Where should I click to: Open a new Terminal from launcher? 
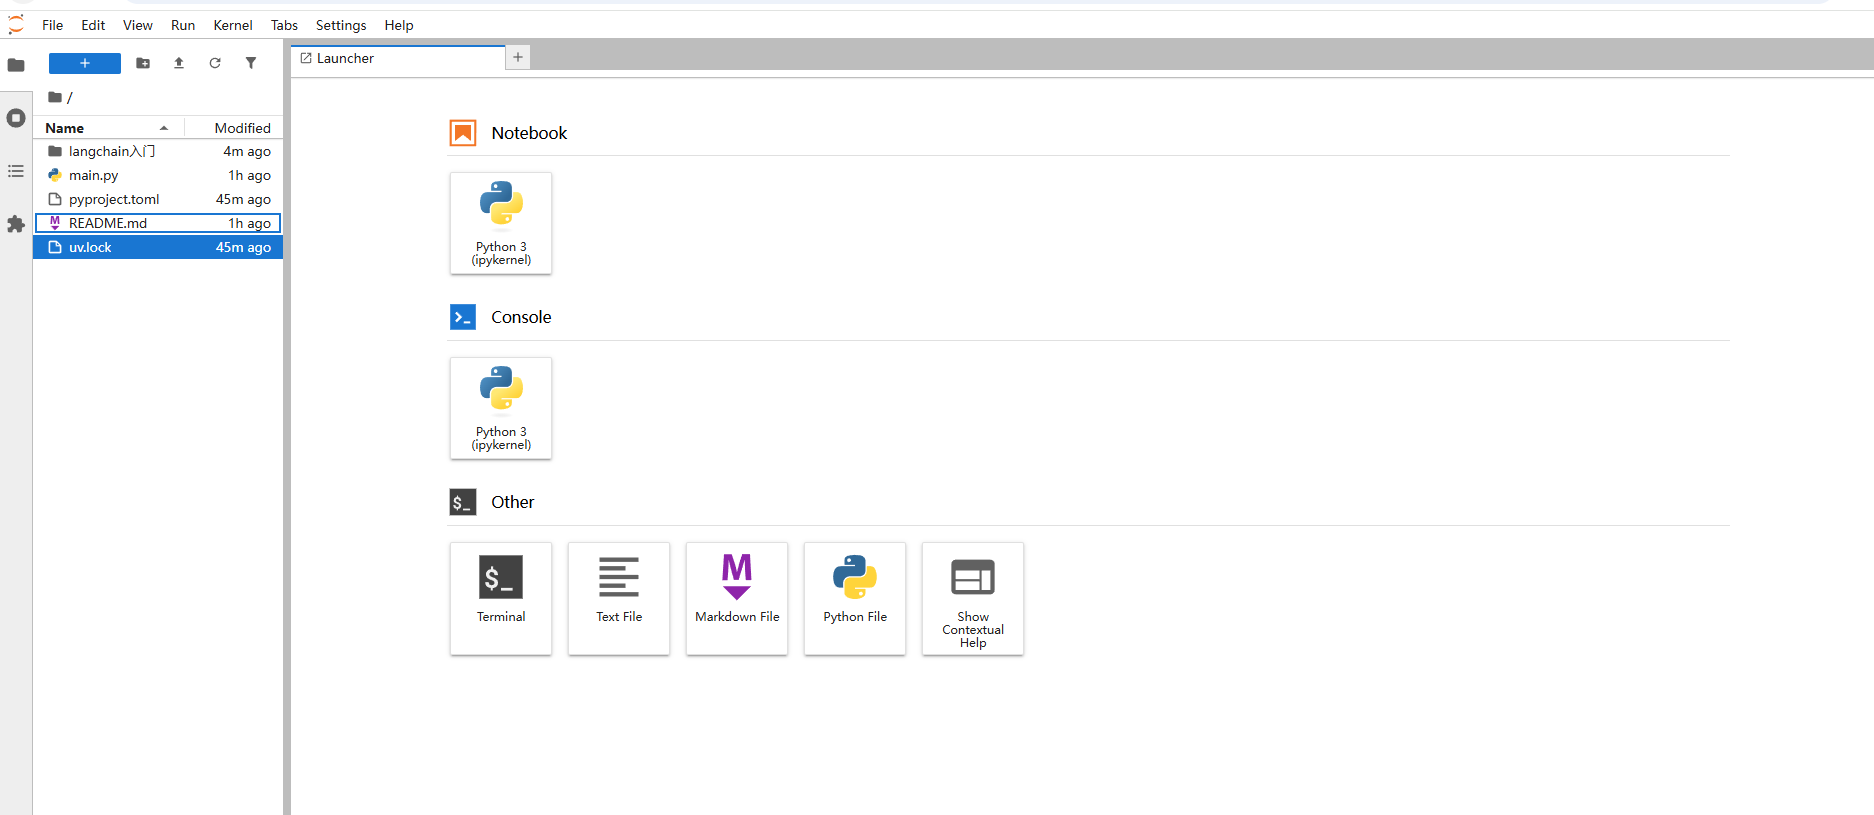[x=501, y=598]
